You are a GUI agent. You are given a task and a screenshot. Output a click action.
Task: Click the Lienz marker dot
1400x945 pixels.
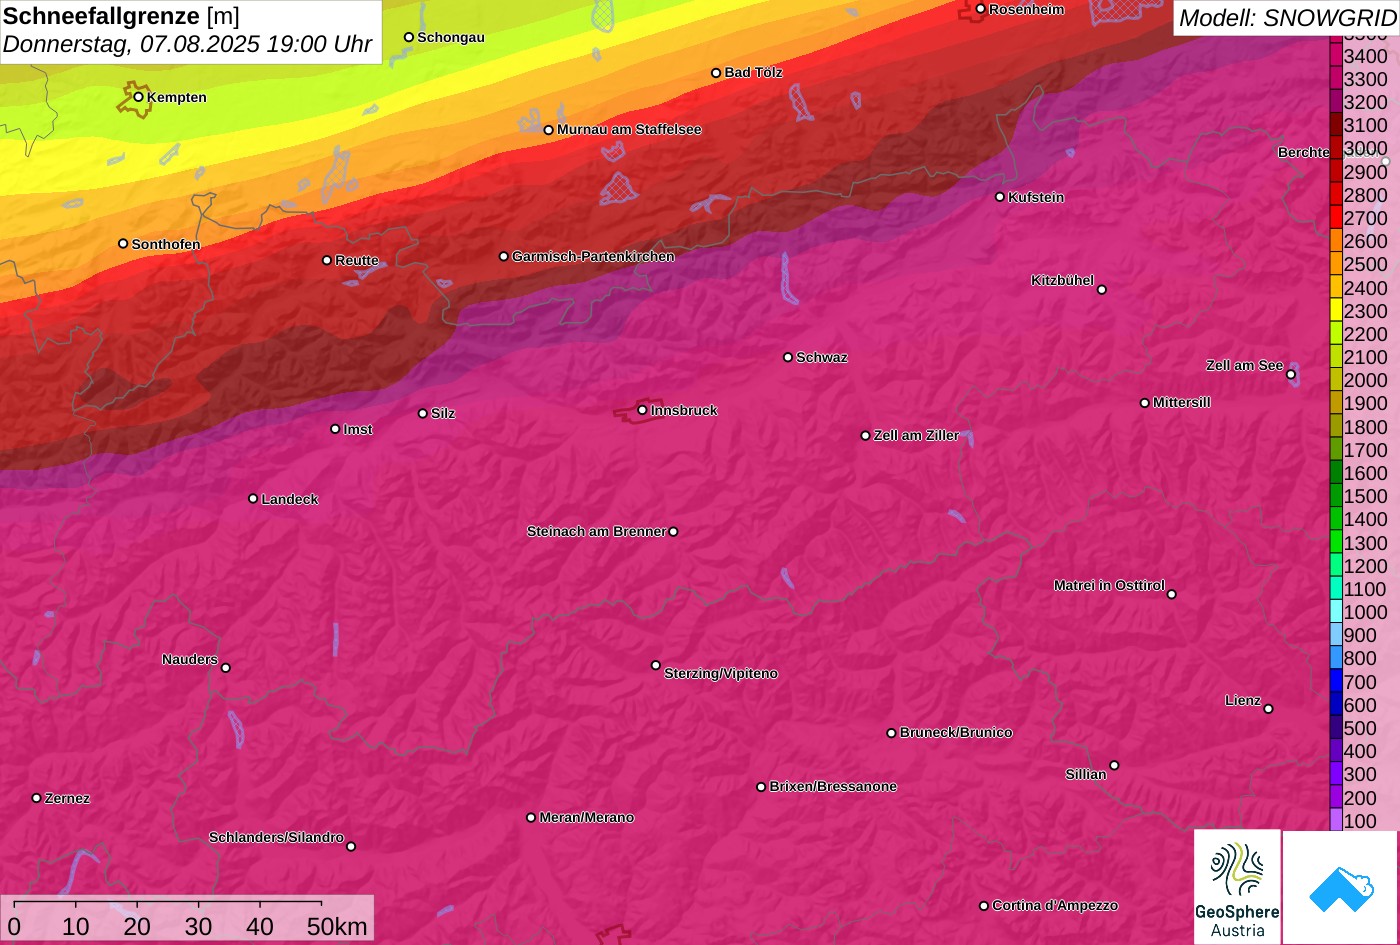click(x=1268, y=709)
